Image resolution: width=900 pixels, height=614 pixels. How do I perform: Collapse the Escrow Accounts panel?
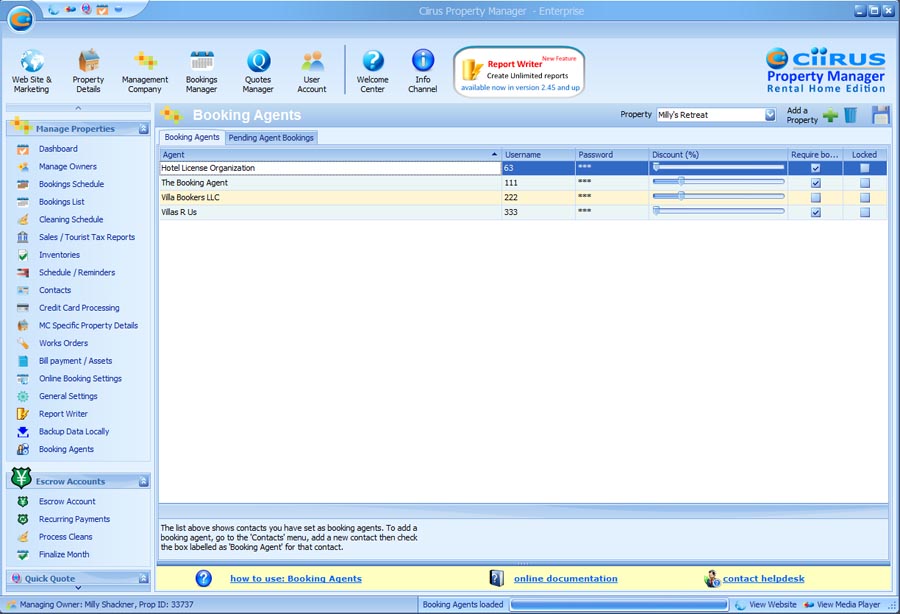point(143,481)
